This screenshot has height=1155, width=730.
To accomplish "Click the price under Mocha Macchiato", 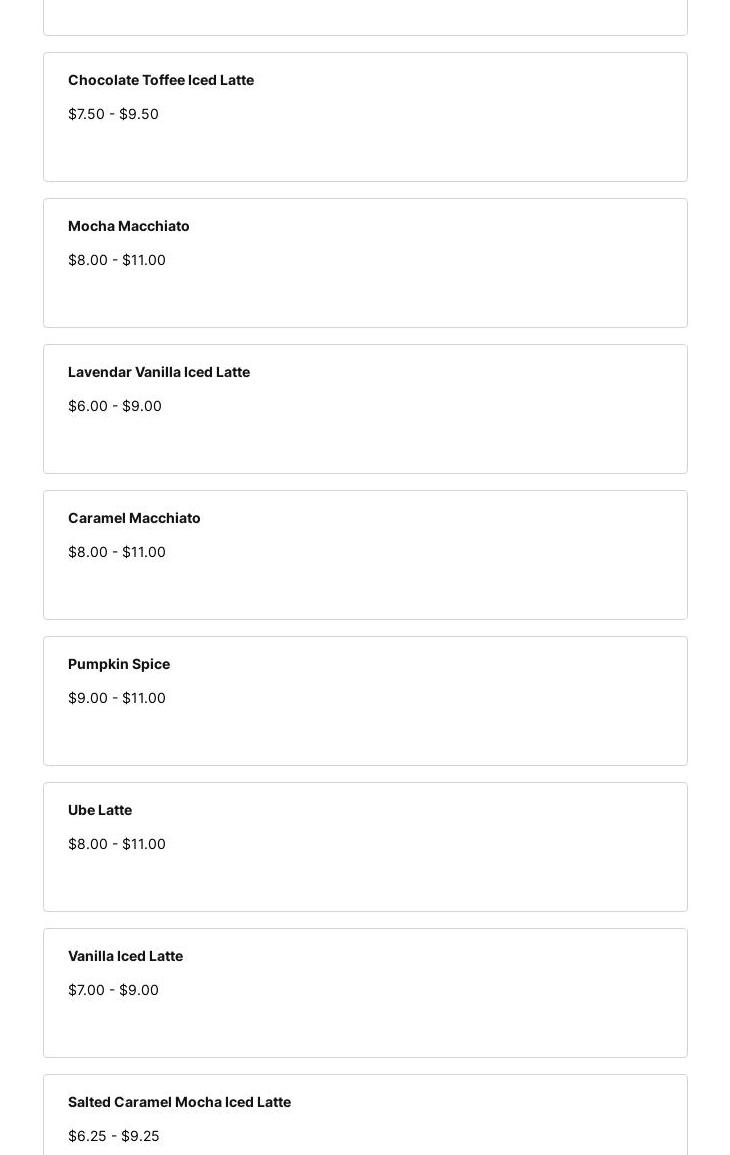I will pyautogui.click(x=117, y=260).
